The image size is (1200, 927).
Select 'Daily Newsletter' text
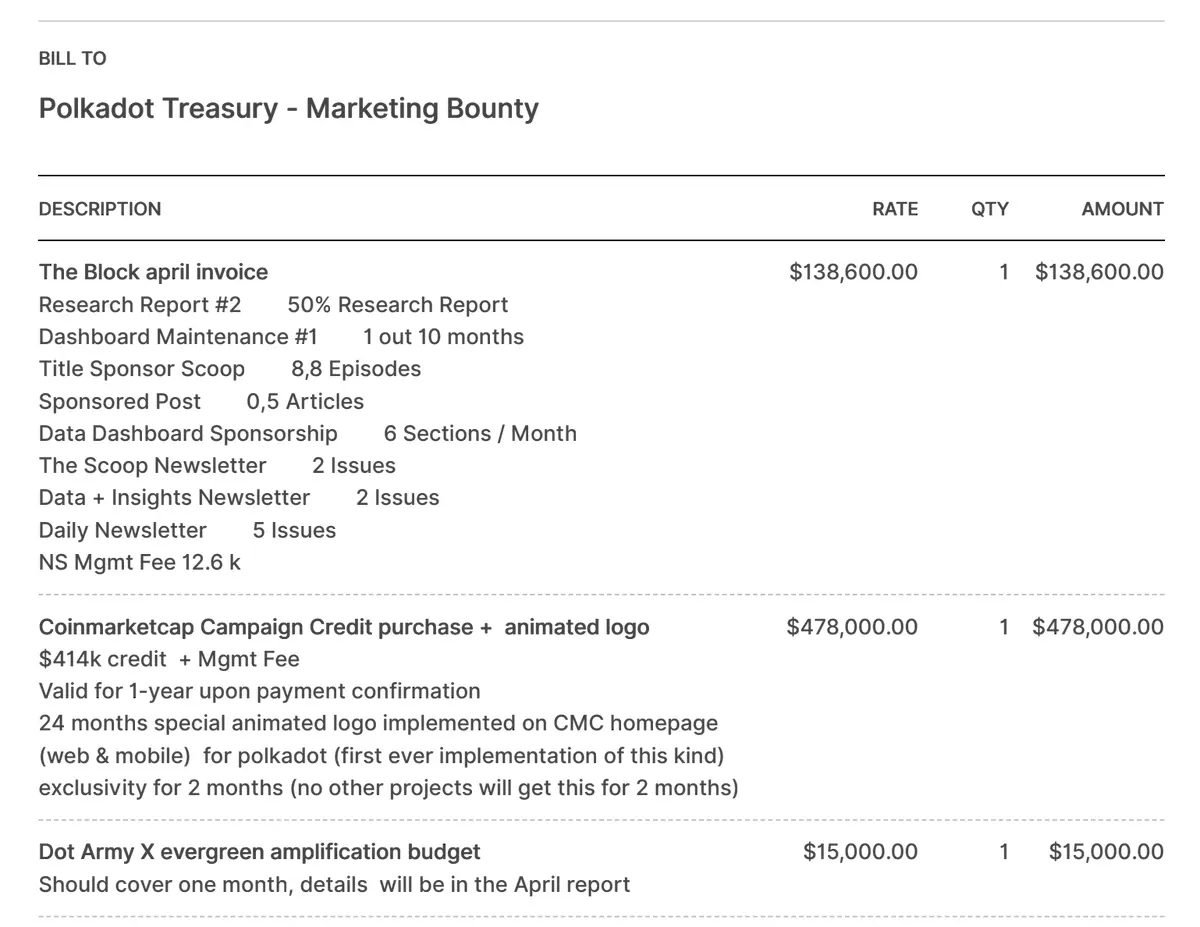122,530
